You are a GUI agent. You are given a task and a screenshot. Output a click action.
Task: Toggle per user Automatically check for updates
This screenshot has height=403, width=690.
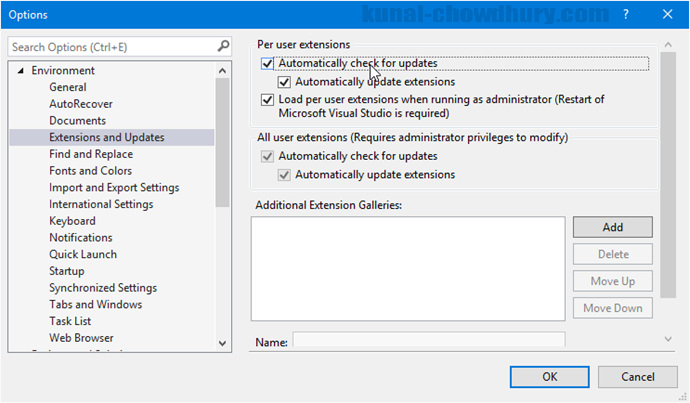click(x=267, y=64)
